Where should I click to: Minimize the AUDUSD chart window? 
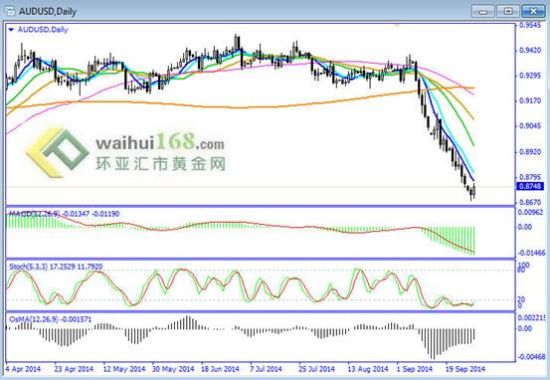(x=483, y=11)
